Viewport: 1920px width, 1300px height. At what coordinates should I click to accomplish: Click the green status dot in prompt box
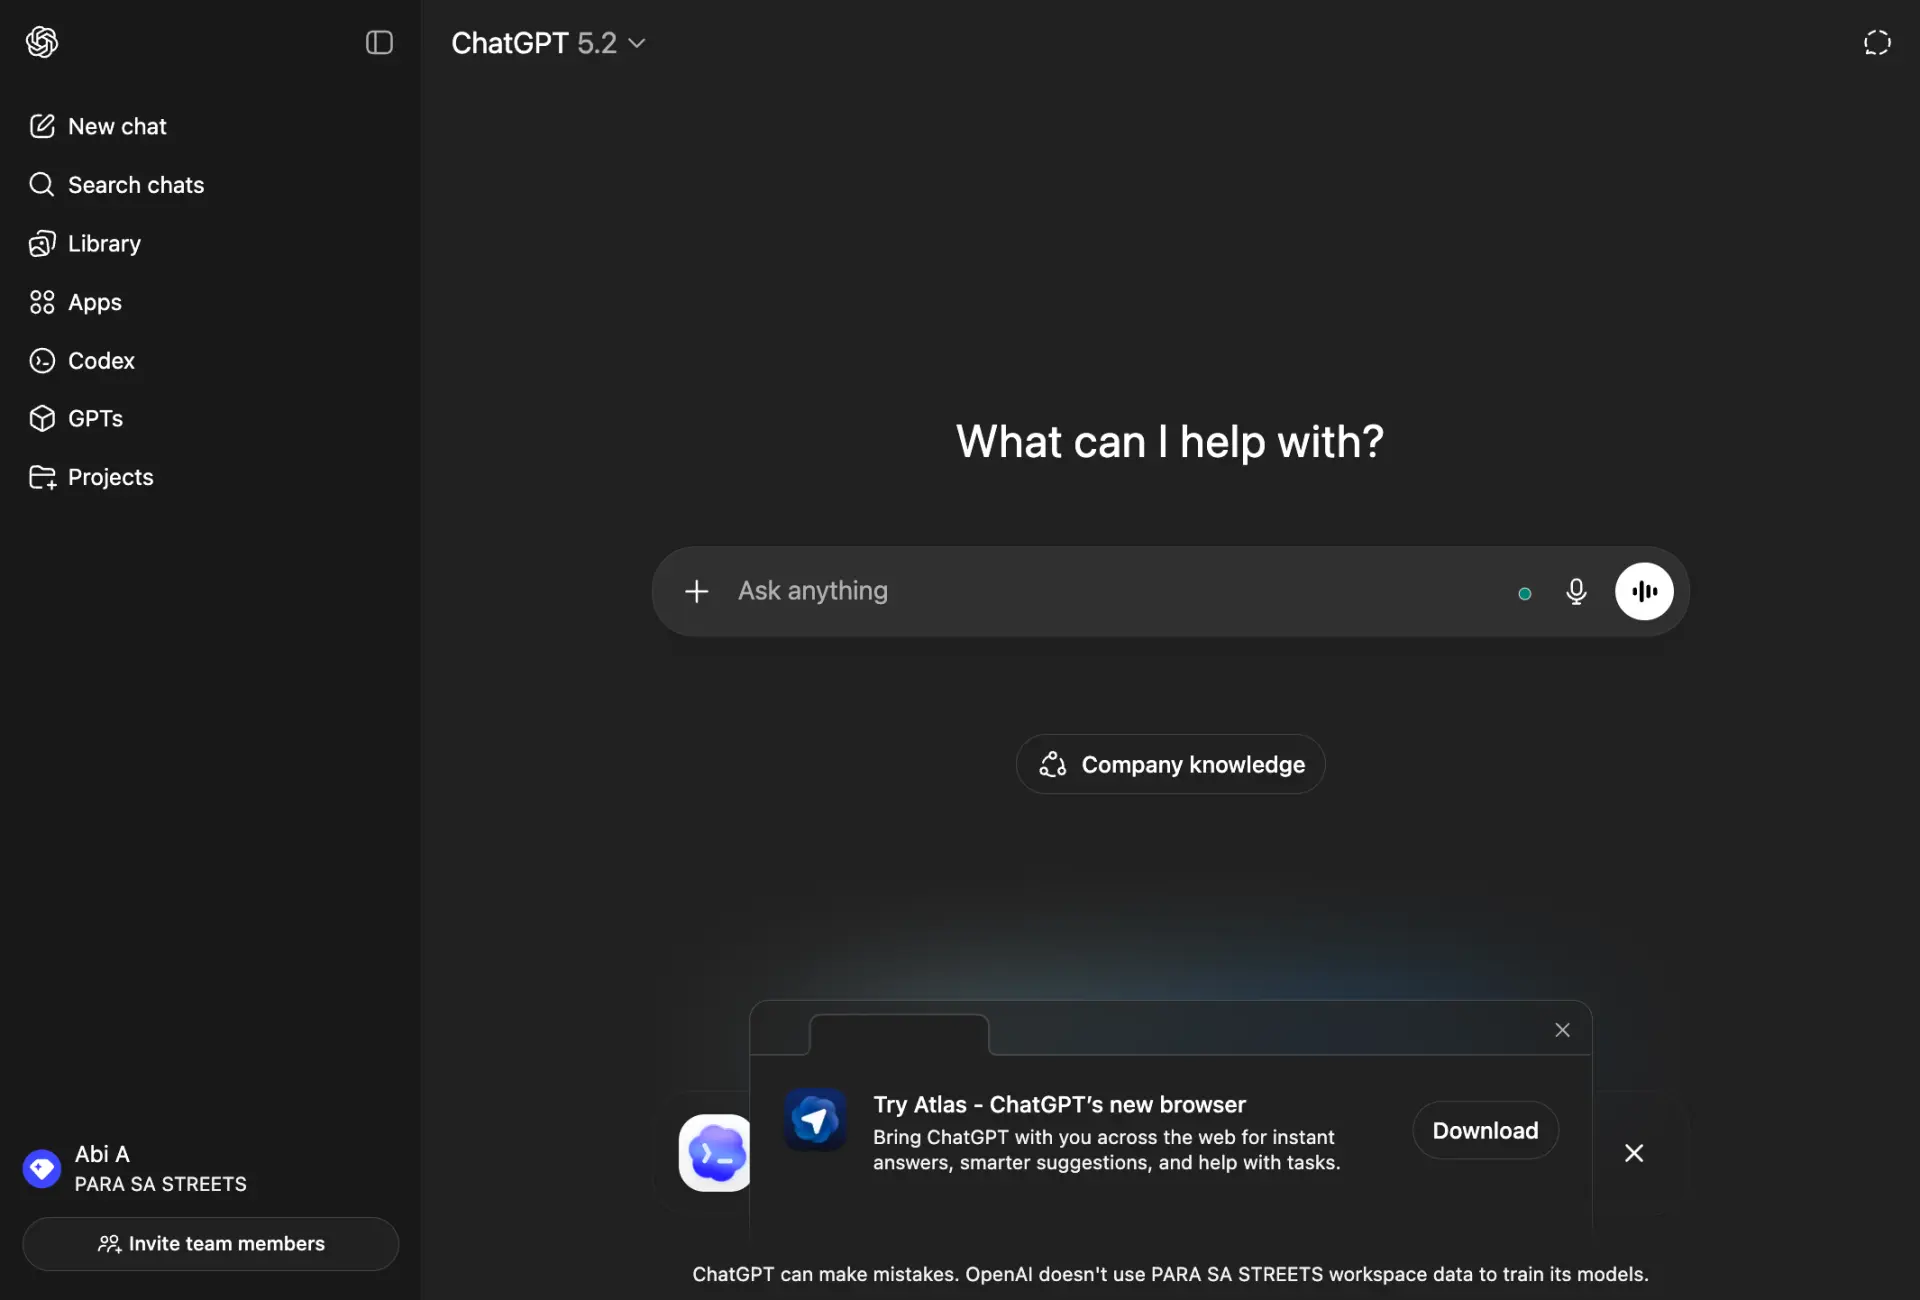(x=1524, y=594)
